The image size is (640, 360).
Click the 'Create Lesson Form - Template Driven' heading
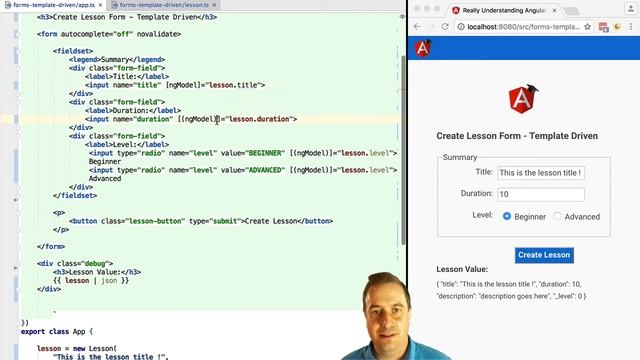517,136
